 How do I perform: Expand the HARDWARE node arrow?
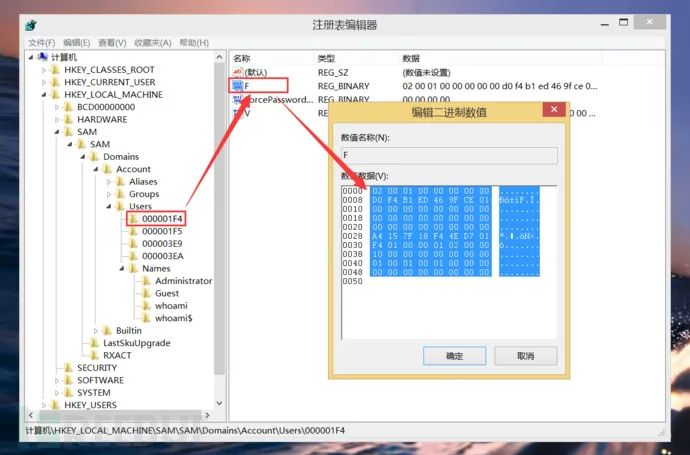[57, 120]
